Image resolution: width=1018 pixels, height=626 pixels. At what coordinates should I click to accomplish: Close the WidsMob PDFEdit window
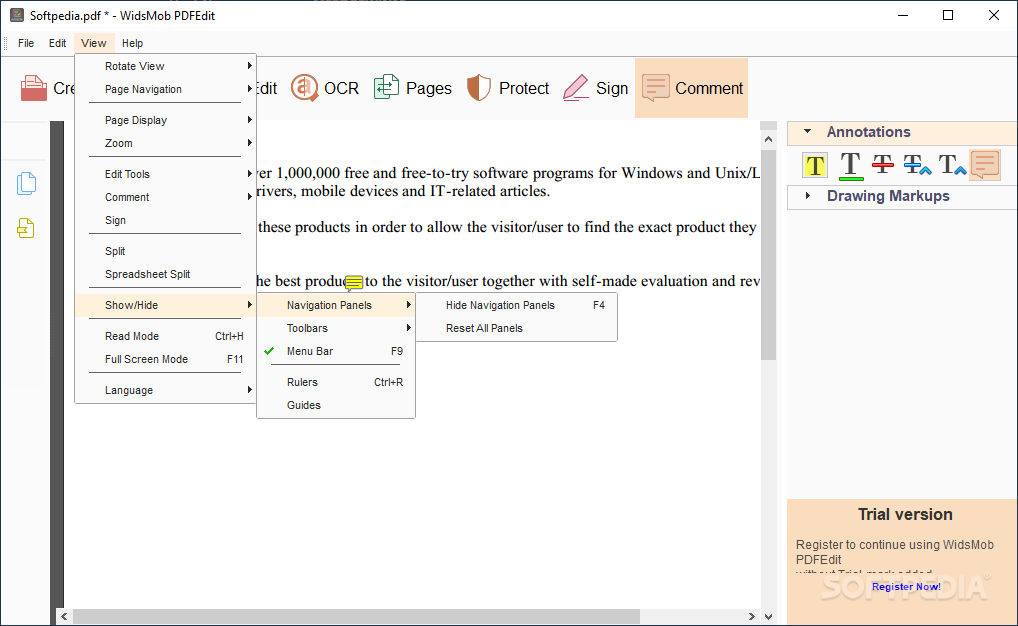click(993, 15)
